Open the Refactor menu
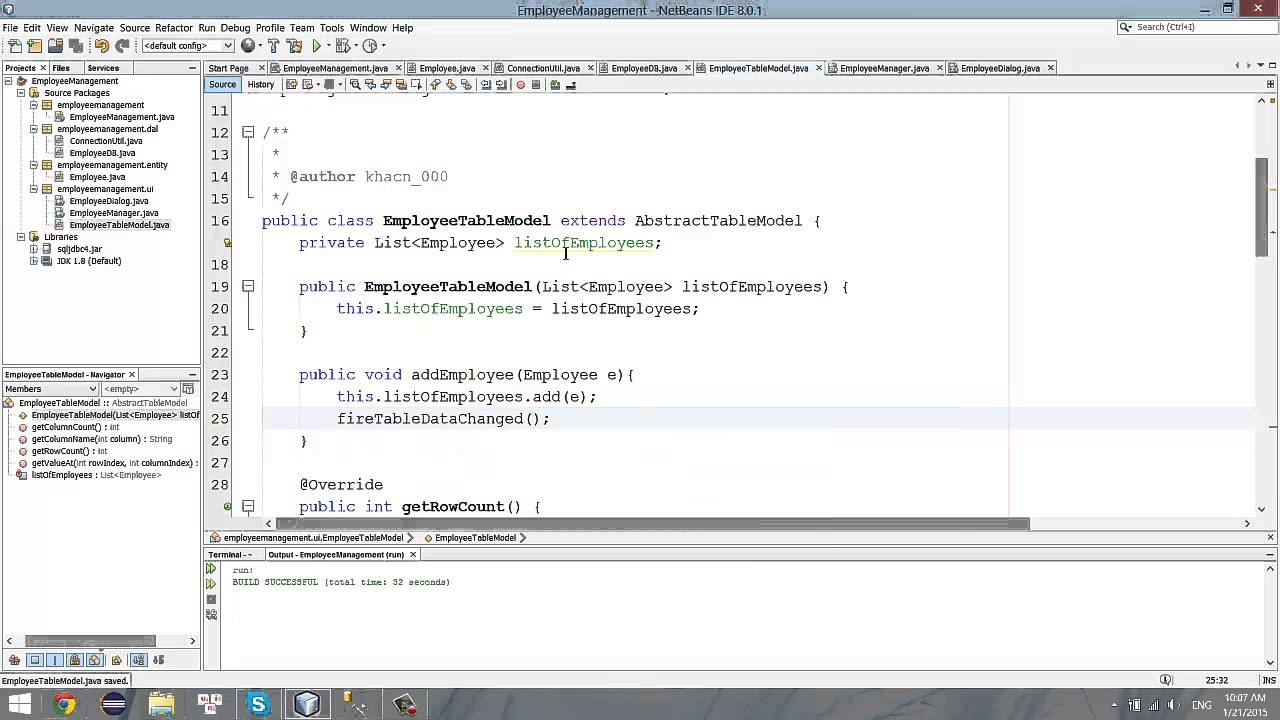This screenshot has width=1280, height=720. (173, 28)
